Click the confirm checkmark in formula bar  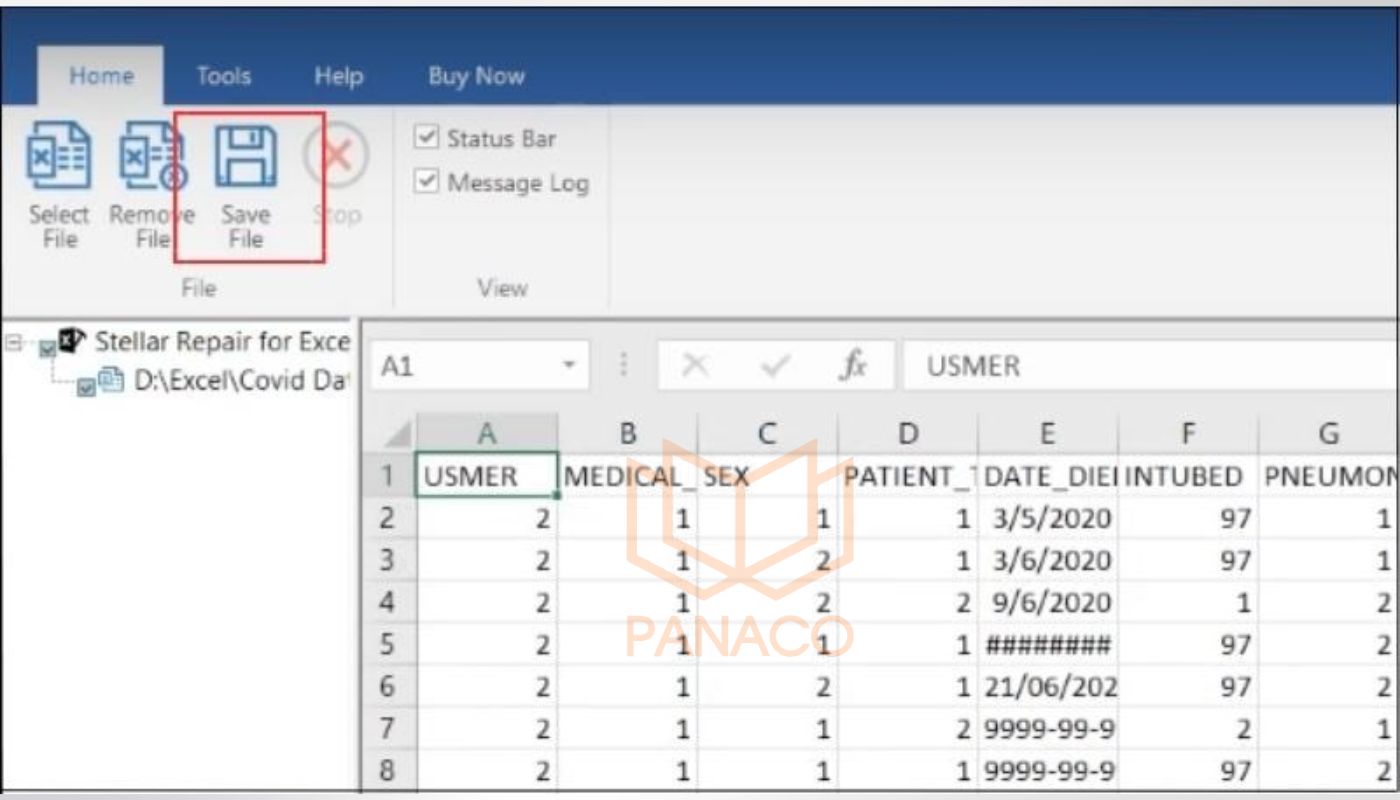(x=774, y=366)
